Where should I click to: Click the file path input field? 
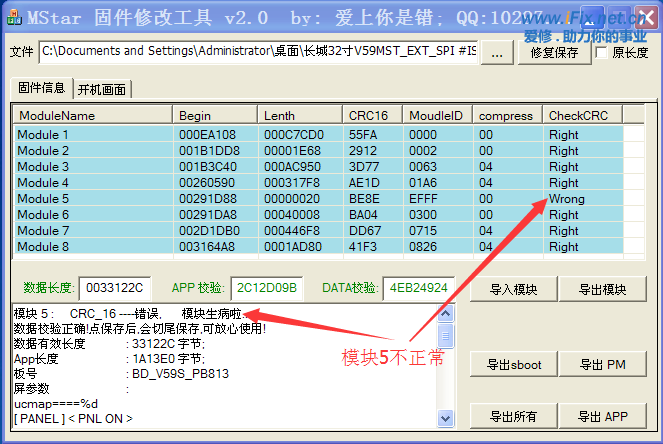(258, 52)
